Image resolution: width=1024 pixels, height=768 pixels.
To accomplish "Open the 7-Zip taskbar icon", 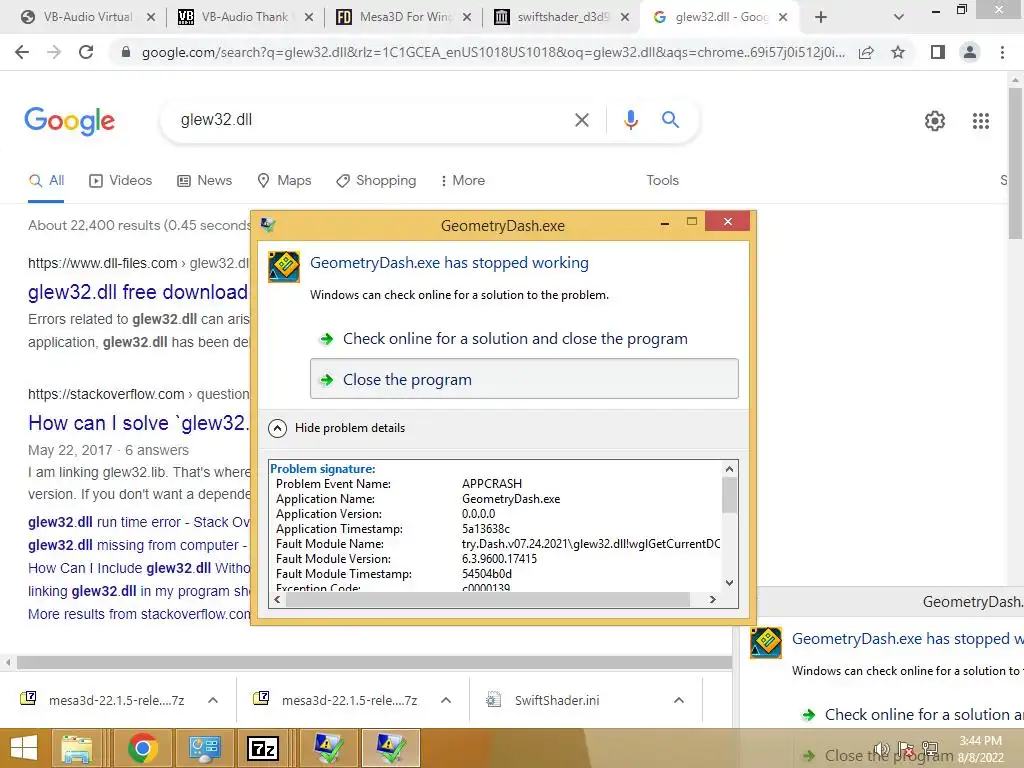I will (x=263, y=748).
